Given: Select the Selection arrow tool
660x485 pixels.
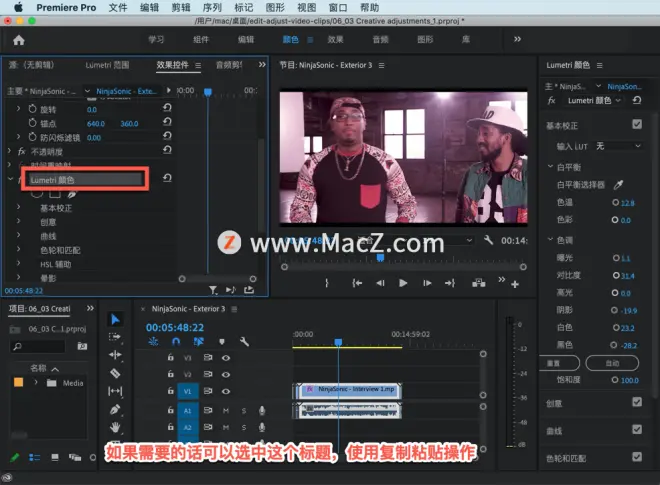Looking at the screenshot, I should click(x=115, y=320).
